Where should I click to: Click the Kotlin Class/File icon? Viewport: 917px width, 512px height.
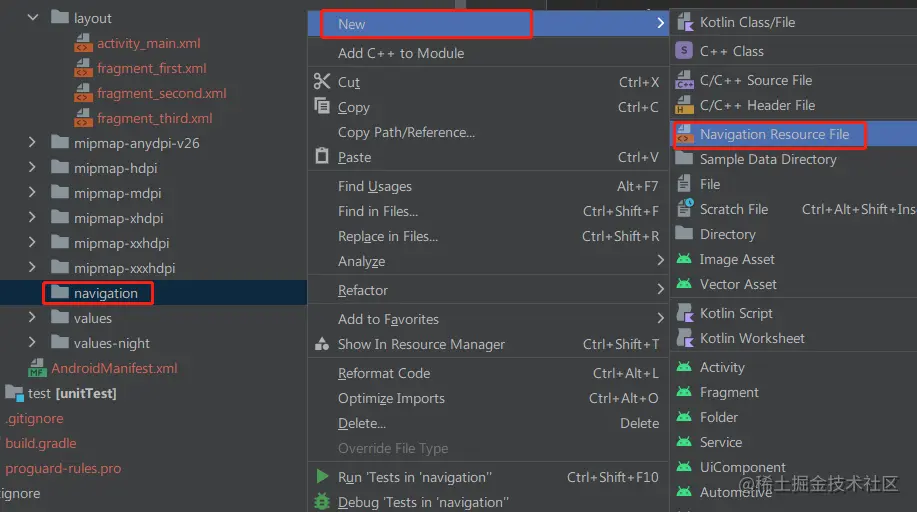684,22
